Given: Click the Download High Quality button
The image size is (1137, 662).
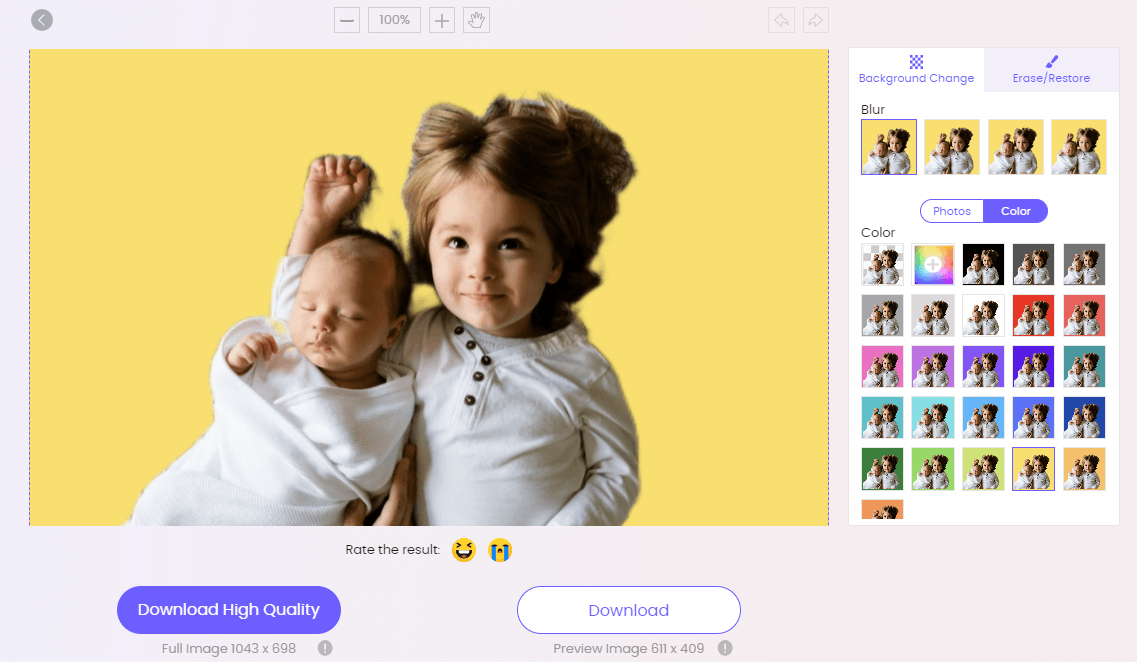Looking at the screenshot, I should coord(228,609).
